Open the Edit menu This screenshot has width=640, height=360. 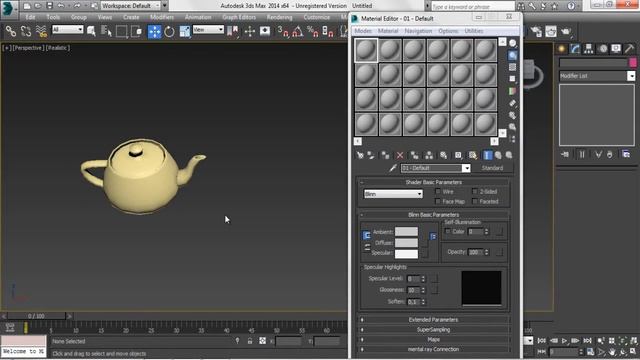(30, 17)
